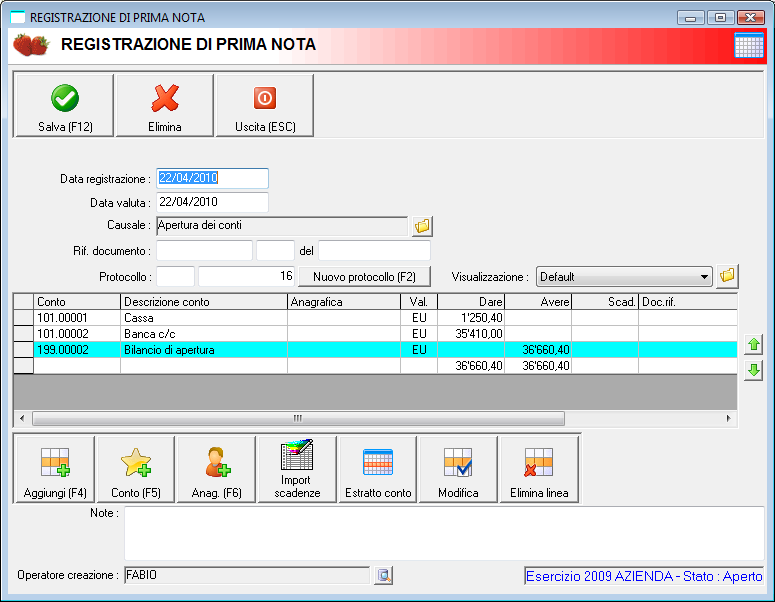
Task: Move row up with green arrow
Action: click(x=753, y=344)
